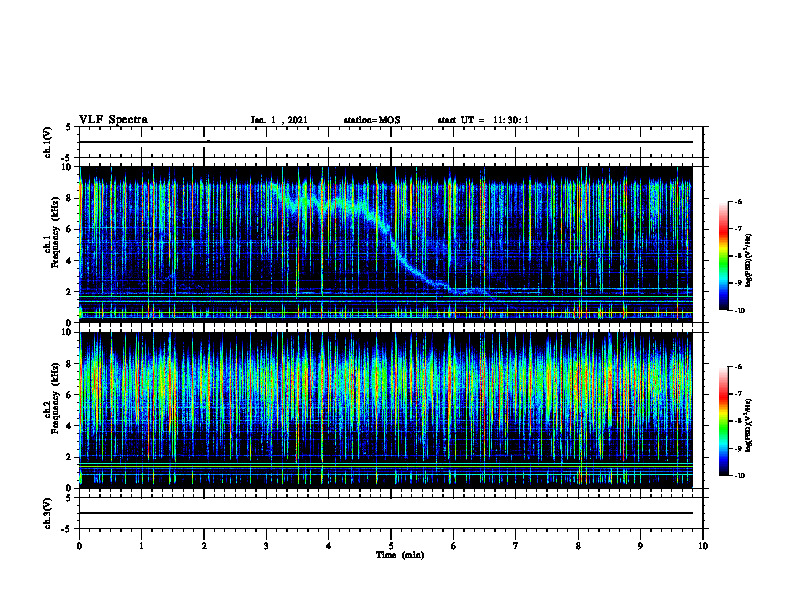Click time-axis tick label "2"
Screen dimensions: 792x612
pyautogui.click(x=204, y=546)
